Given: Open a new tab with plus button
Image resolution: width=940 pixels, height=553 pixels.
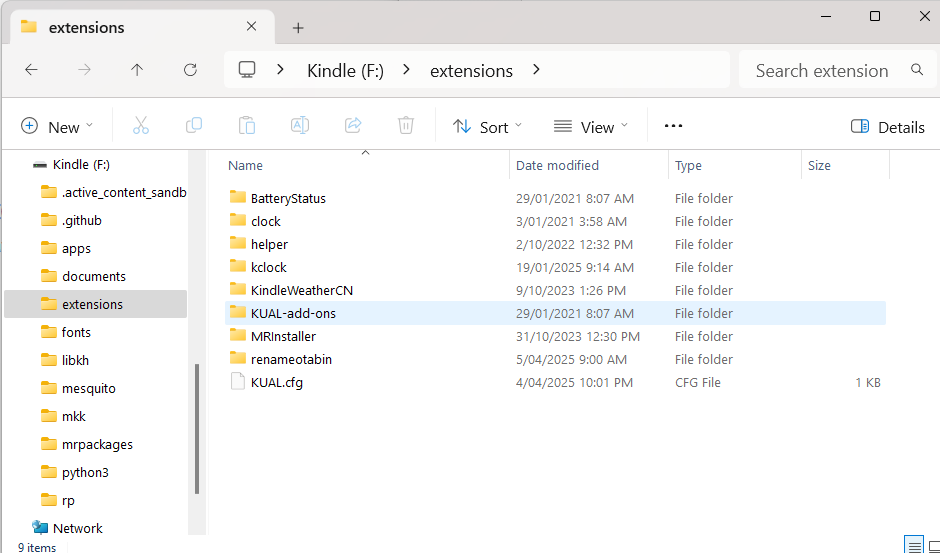Looking at the screenshot, I should pos(298,28).
